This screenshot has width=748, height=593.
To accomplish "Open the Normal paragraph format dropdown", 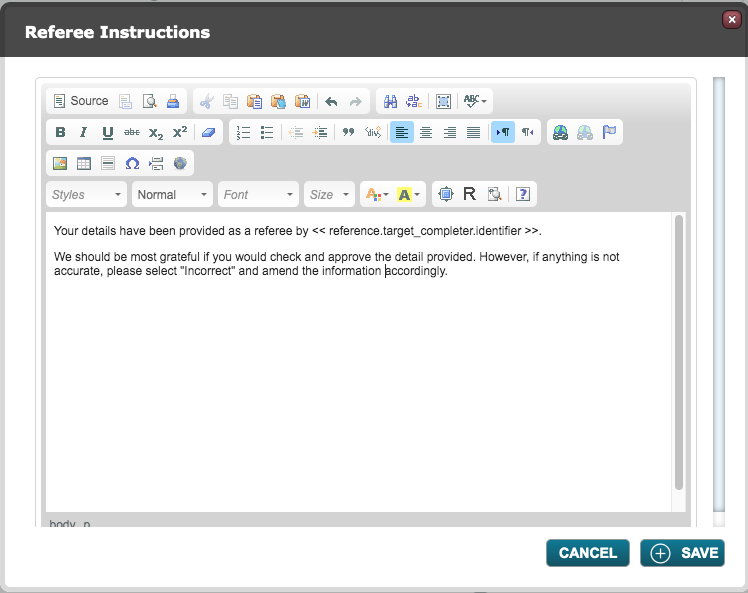I will click(172, 195).
